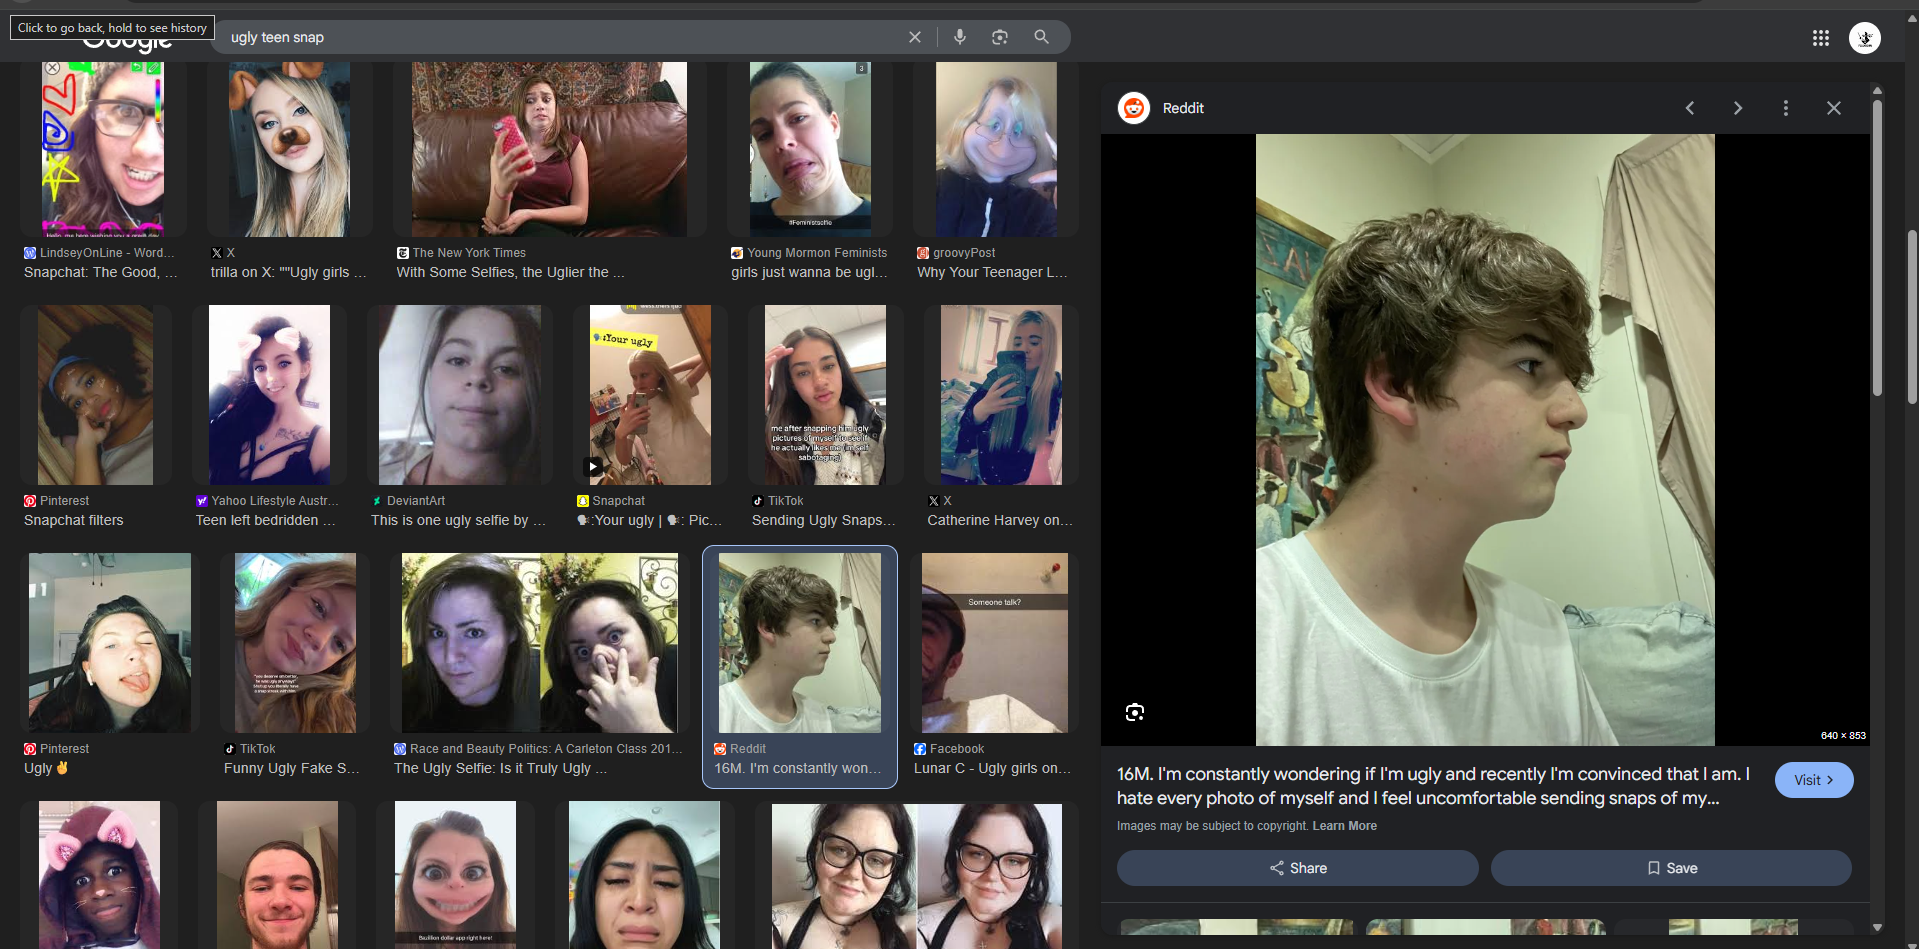This screenshot has height=949, width=1919.
Task: Open the TikTok 'Sending Ugly Snaps' thumbnail
Action: pos(825,395)
